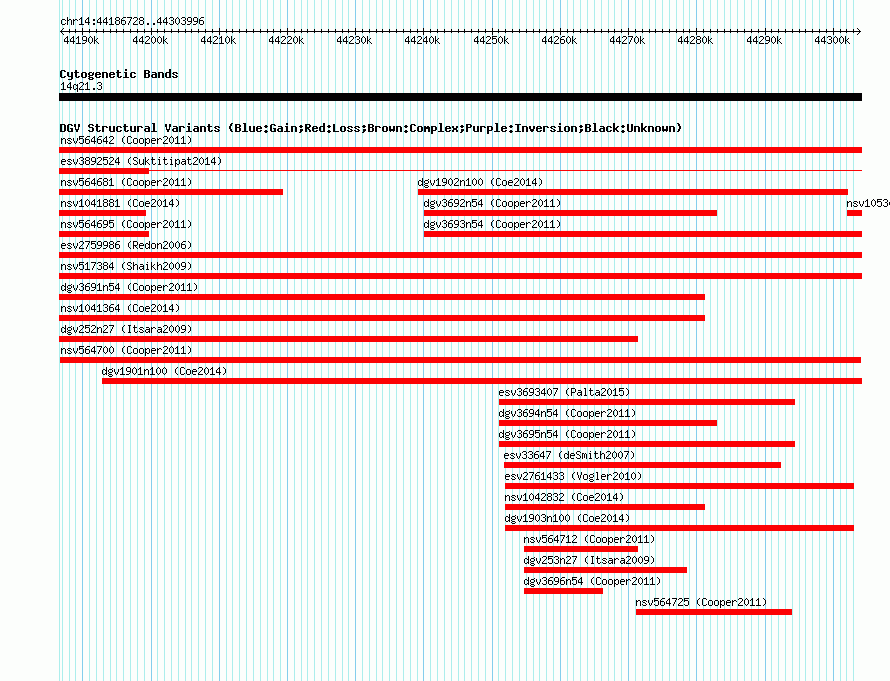Open the dgv3694n54 (Cooper2011) label
The width and height of the screenshot is (890, 681).
(x=567, y=413)
